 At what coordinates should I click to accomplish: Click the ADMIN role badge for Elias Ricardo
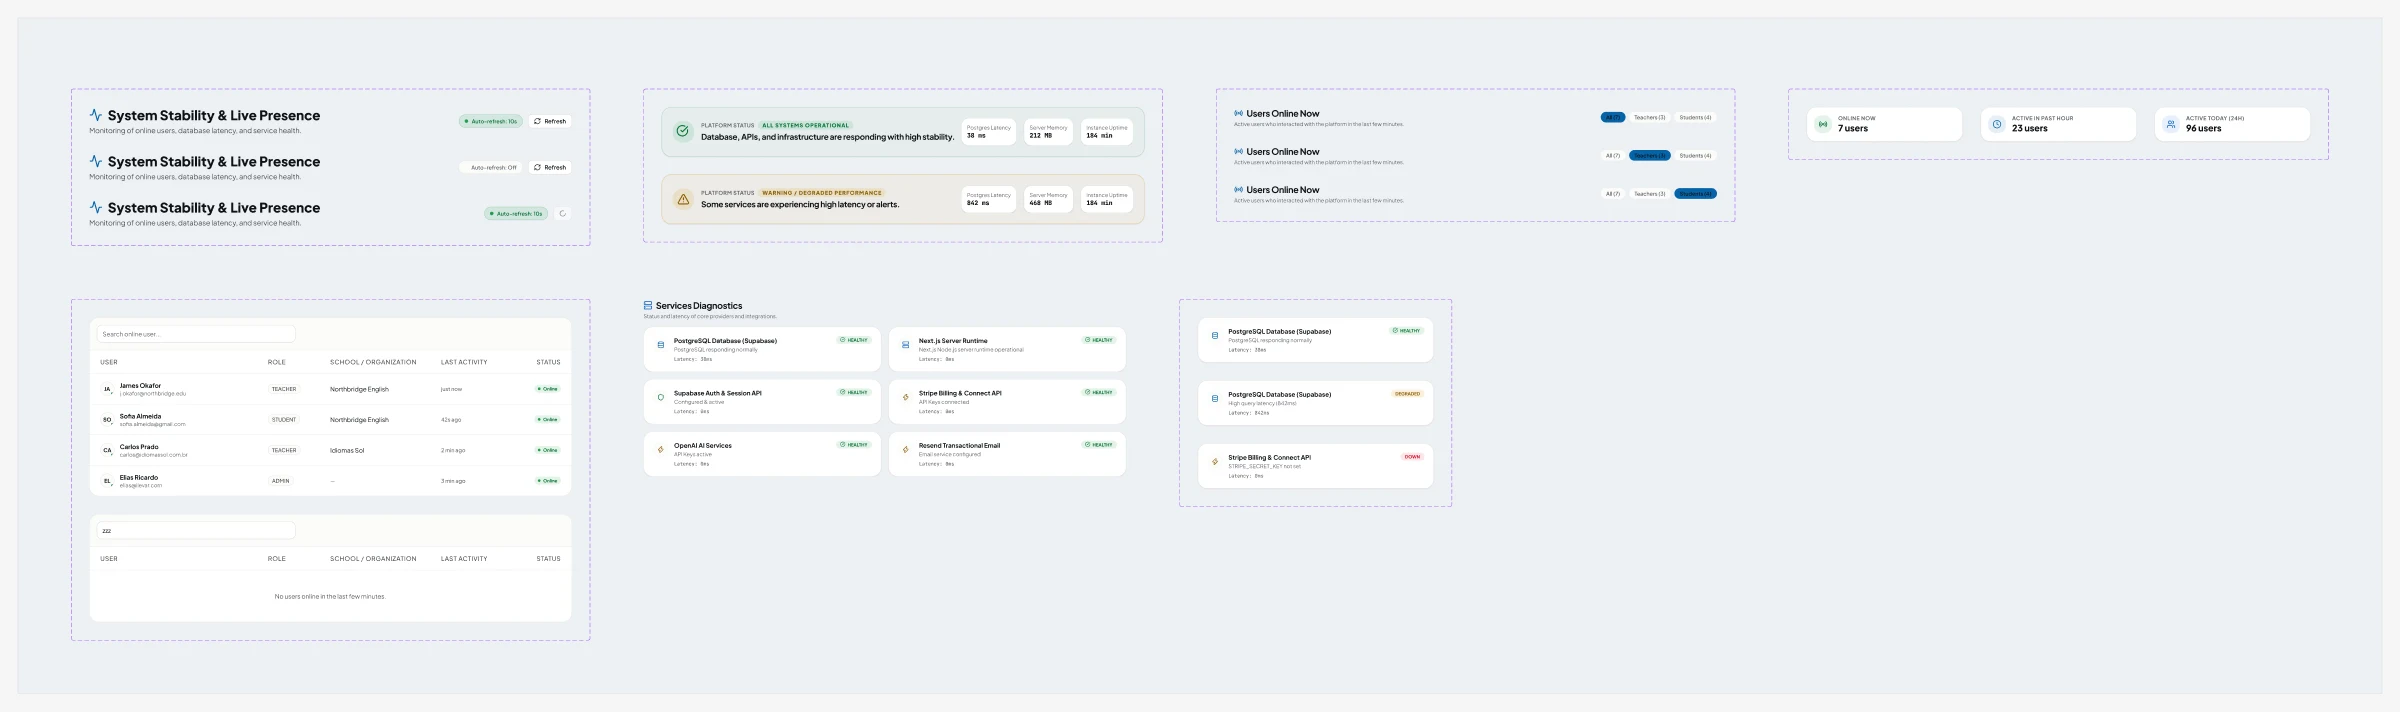(281, 481)
